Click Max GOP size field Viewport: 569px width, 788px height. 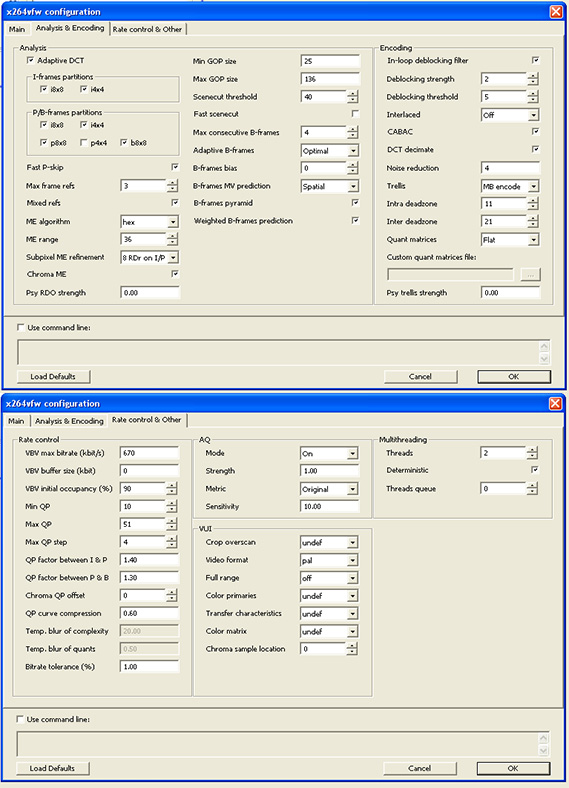coord(330,79)
